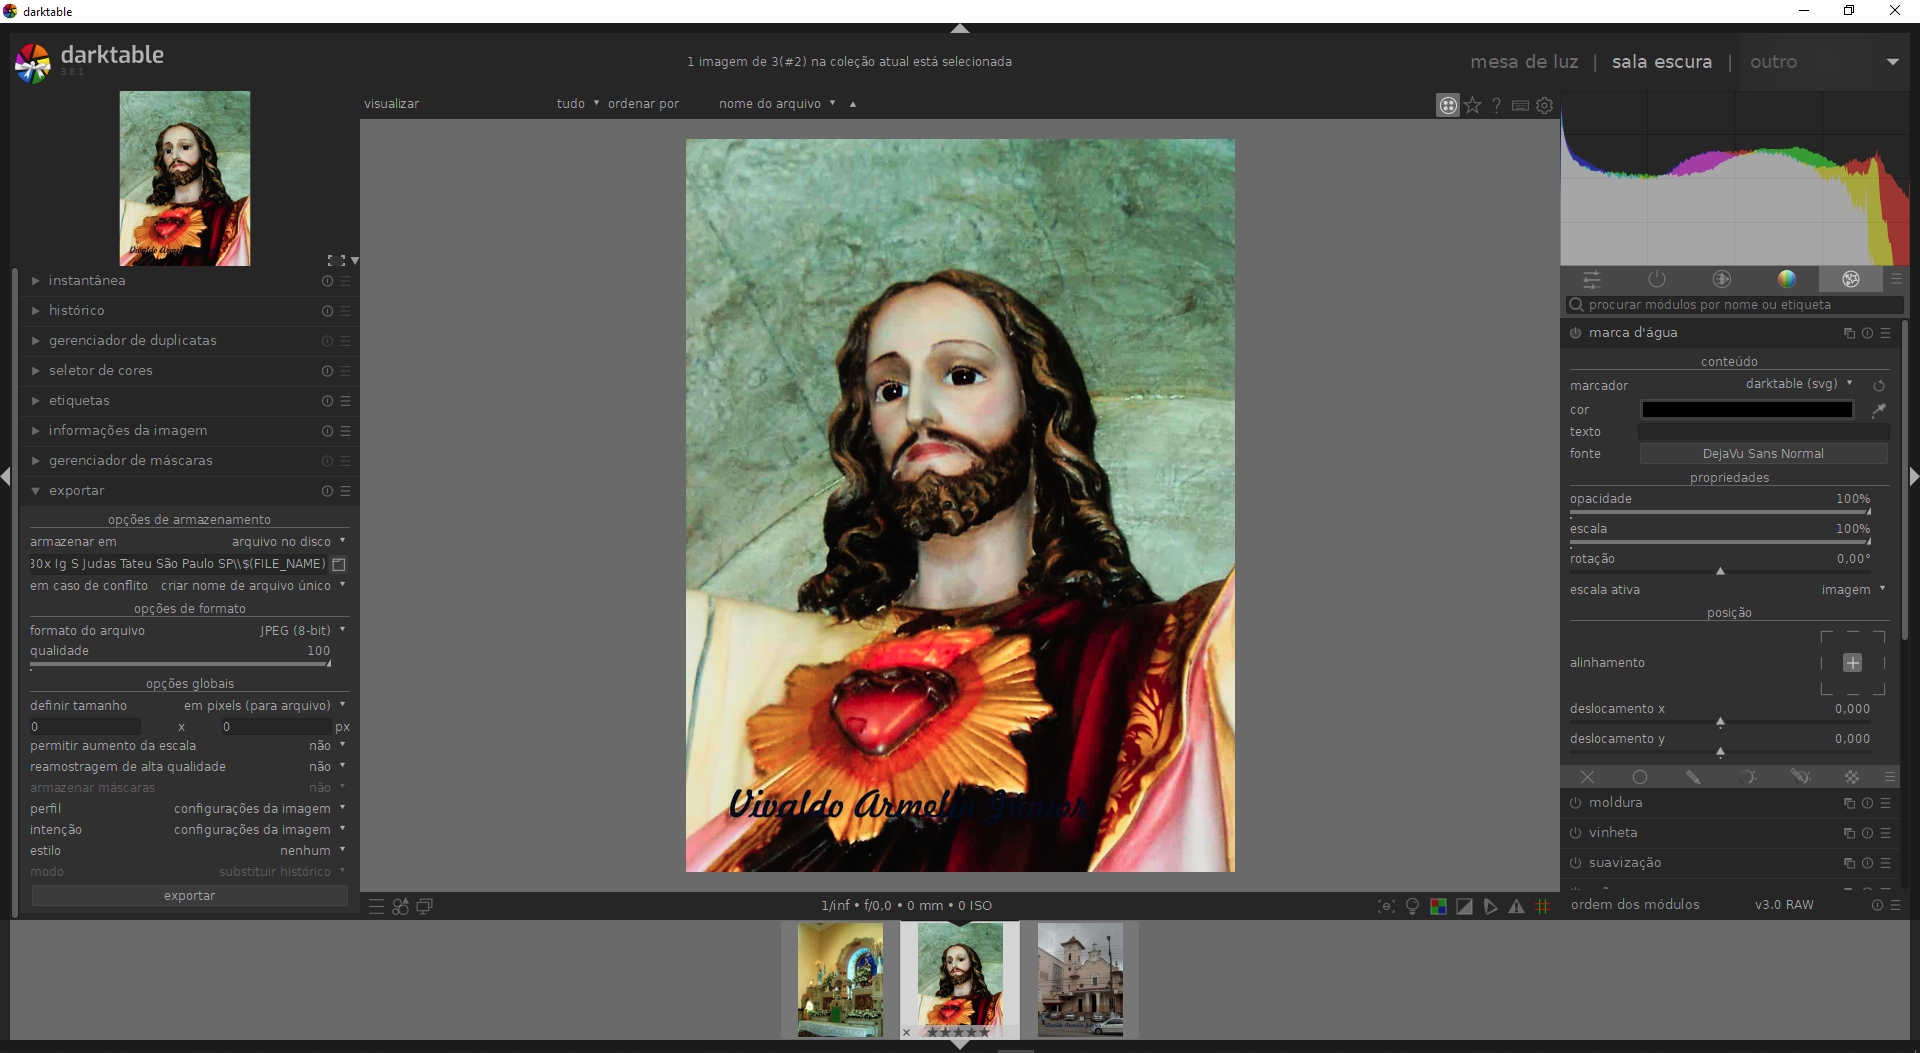The height and width of the screenshot is (1053, 1920).
Task: Open styles quick access icon
Action: click(400, 907)
